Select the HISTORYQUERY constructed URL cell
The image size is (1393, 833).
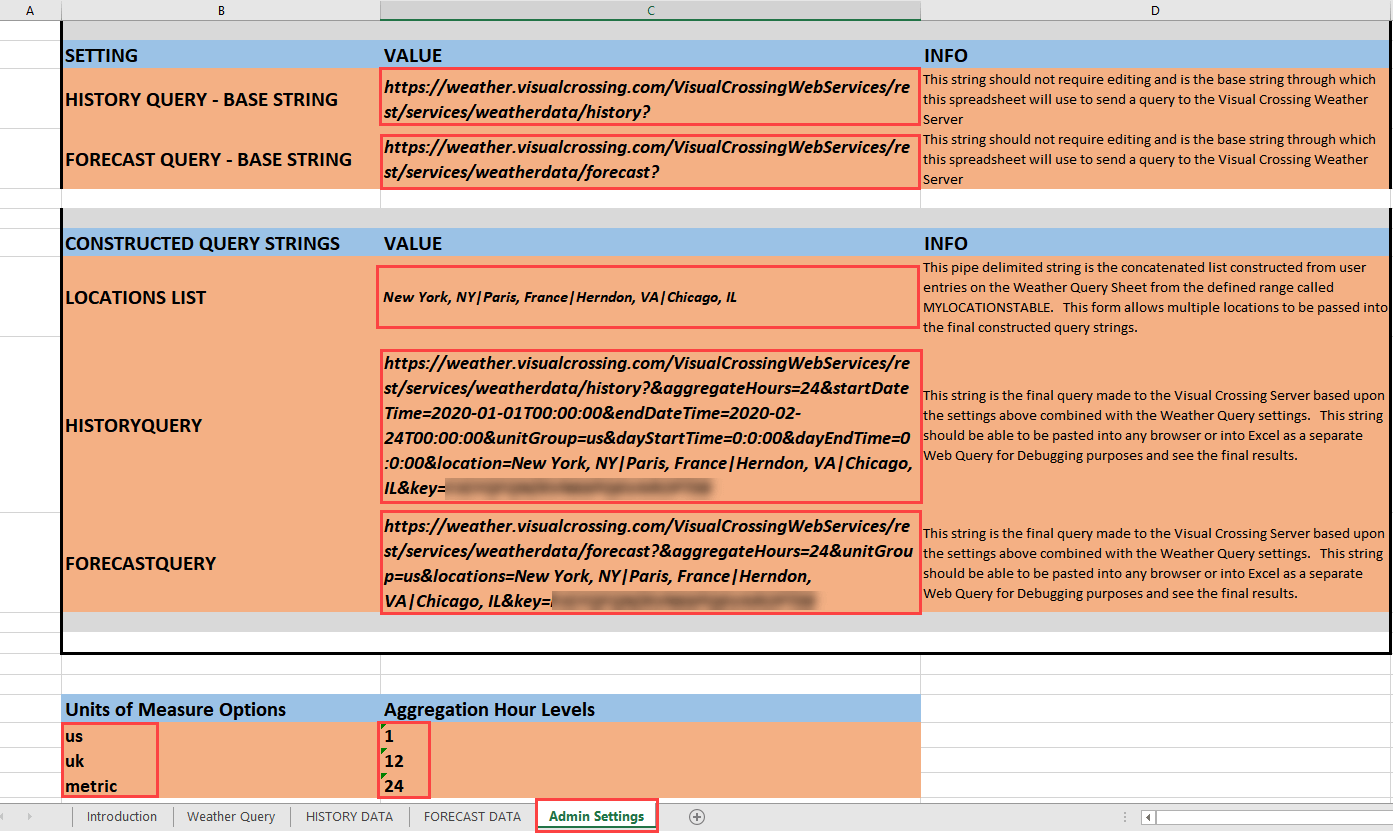[650, 425]
